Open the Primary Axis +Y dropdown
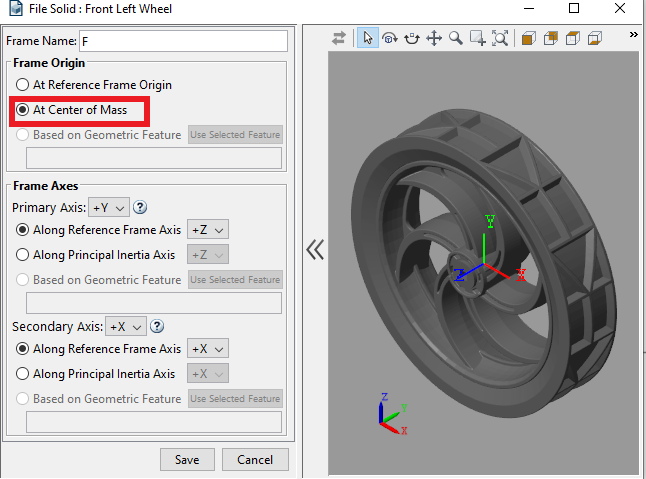Image resolution: width=646 pixels, height=479 pixels. tap(109, 208)
